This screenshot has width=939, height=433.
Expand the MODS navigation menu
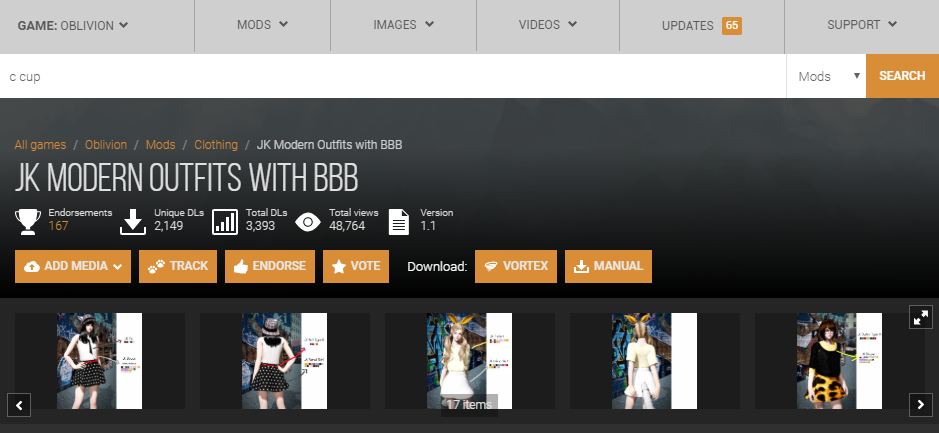tap(262, 25)
